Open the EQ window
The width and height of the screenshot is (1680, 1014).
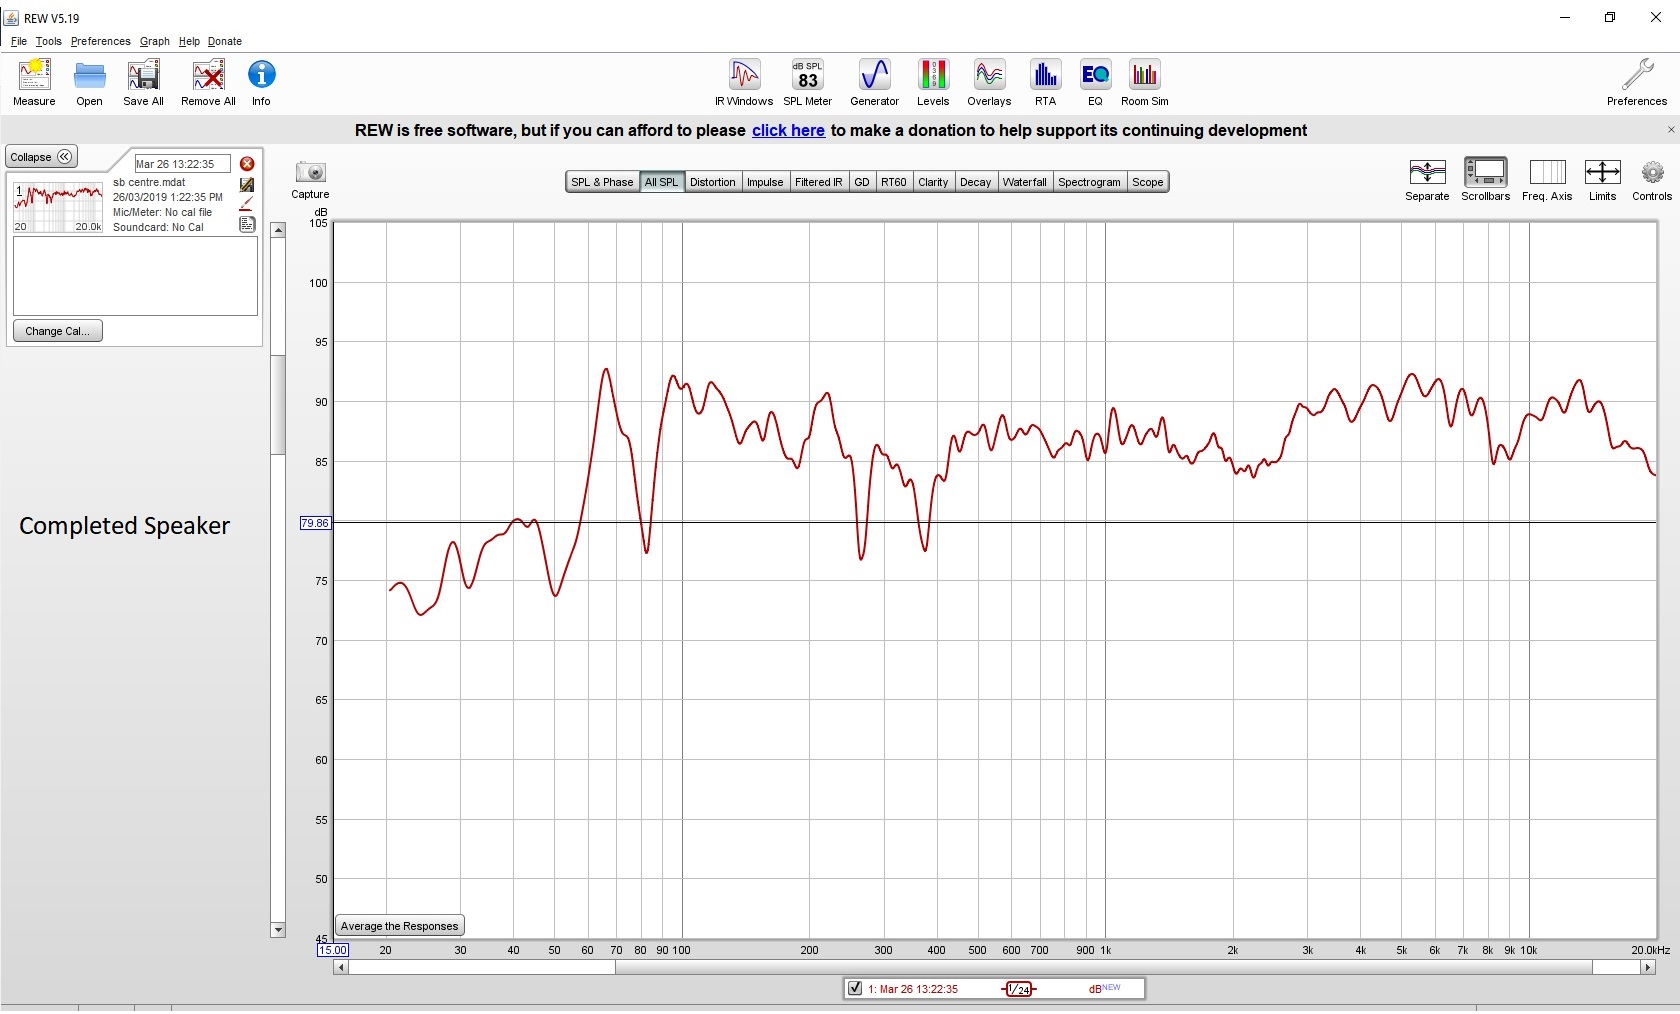tap(1095, 82)
